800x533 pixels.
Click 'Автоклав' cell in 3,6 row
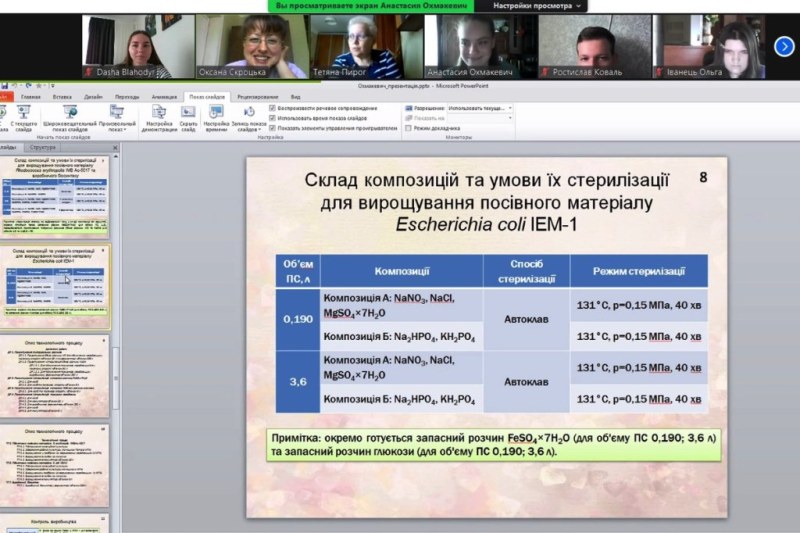point(527,382)
